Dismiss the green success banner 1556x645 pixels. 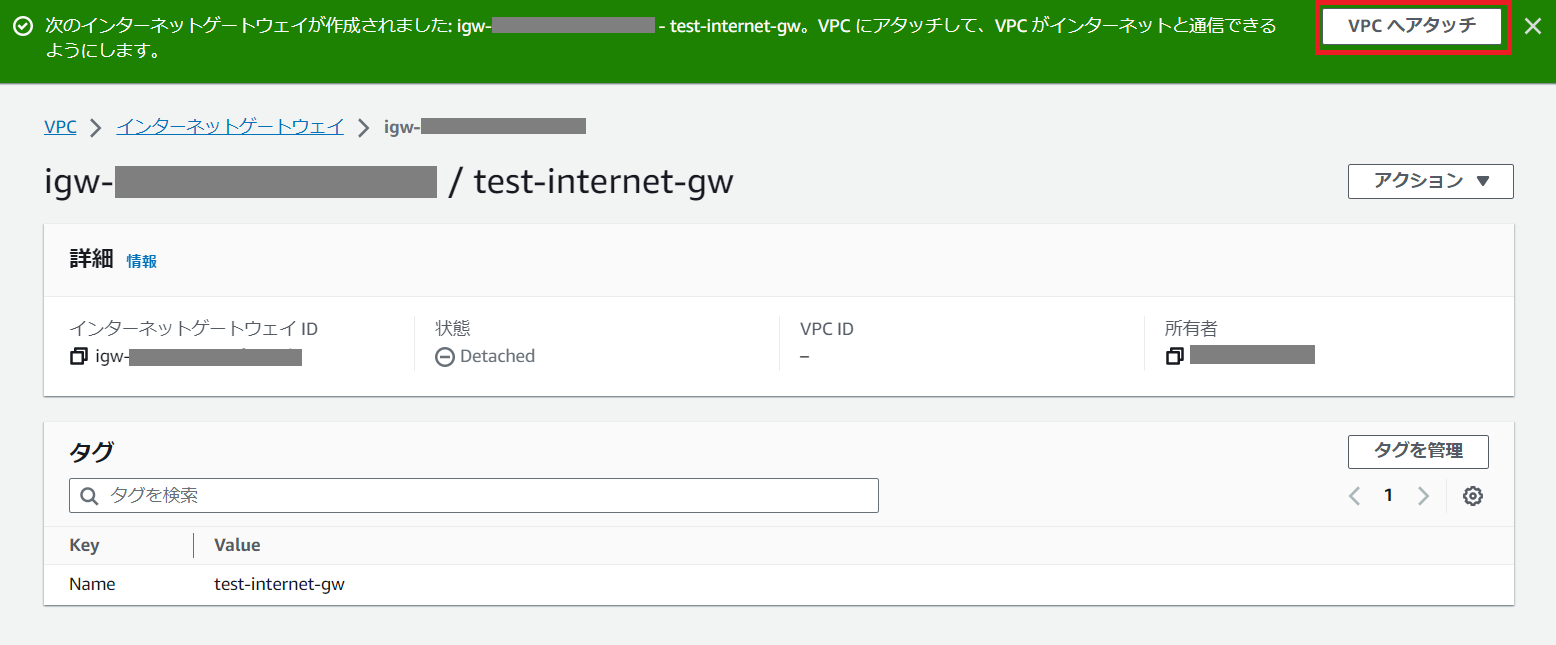pyautogui.click(x=1532, y=26)
